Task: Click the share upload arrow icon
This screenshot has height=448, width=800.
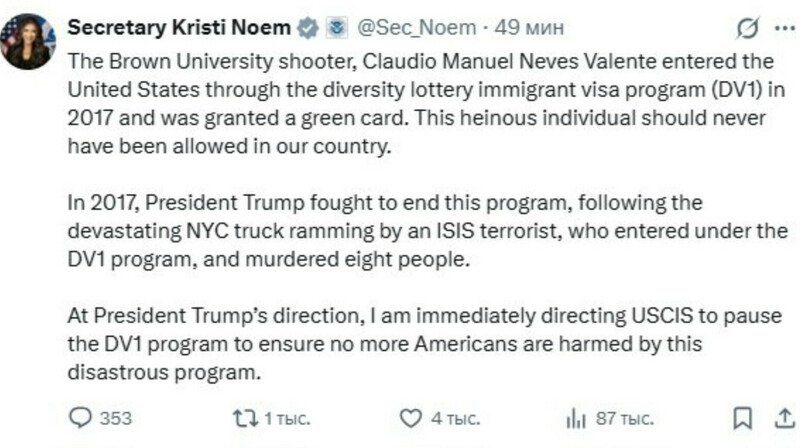Action: [x=777, y=416]
